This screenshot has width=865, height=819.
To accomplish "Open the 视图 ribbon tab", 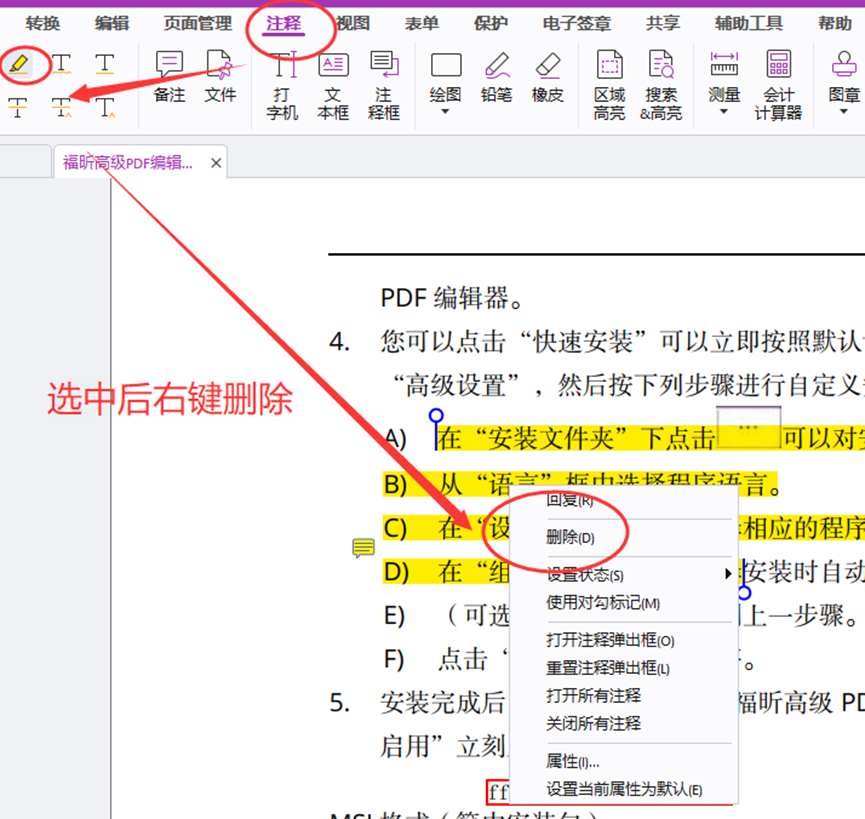I will click(353, 23).
